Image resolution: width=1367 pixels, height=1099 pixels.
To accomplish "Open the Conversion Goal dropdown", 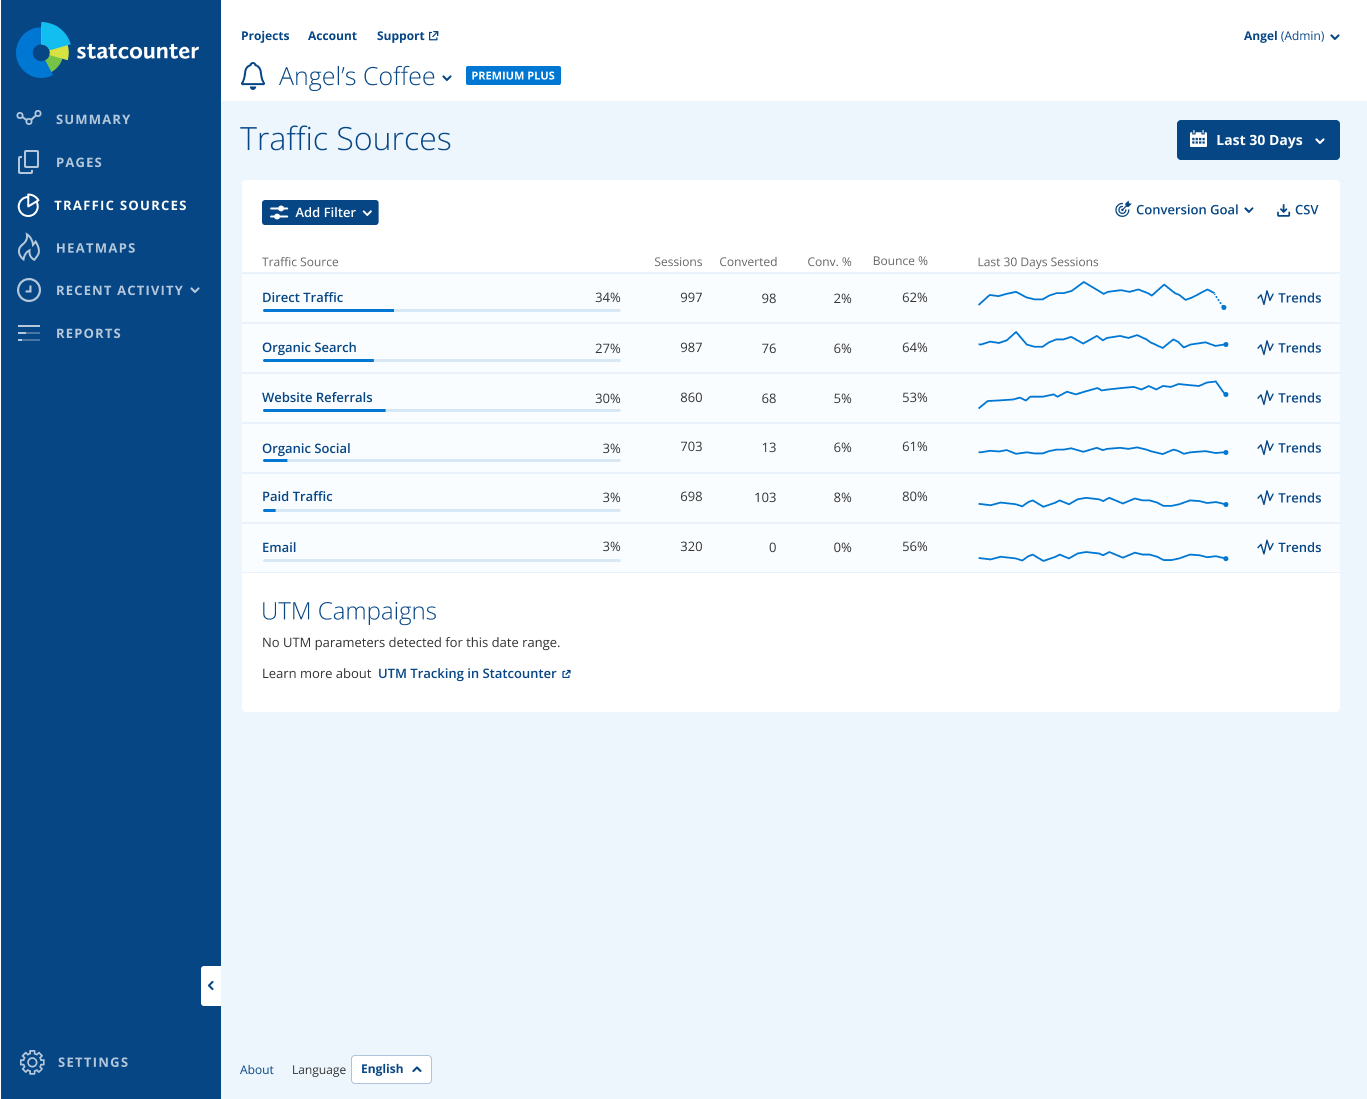I will coord(1184,210).
